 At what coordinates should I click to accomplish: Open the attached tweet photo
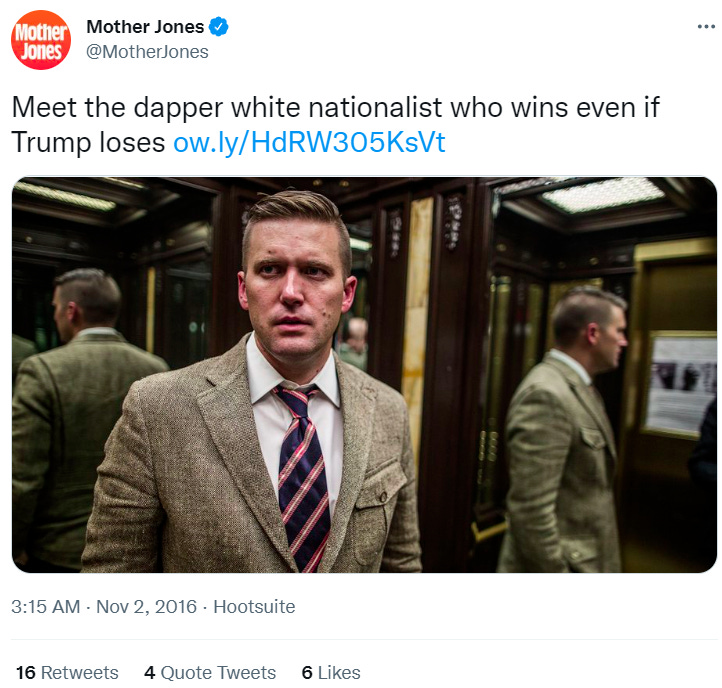[x=364, y=375]
